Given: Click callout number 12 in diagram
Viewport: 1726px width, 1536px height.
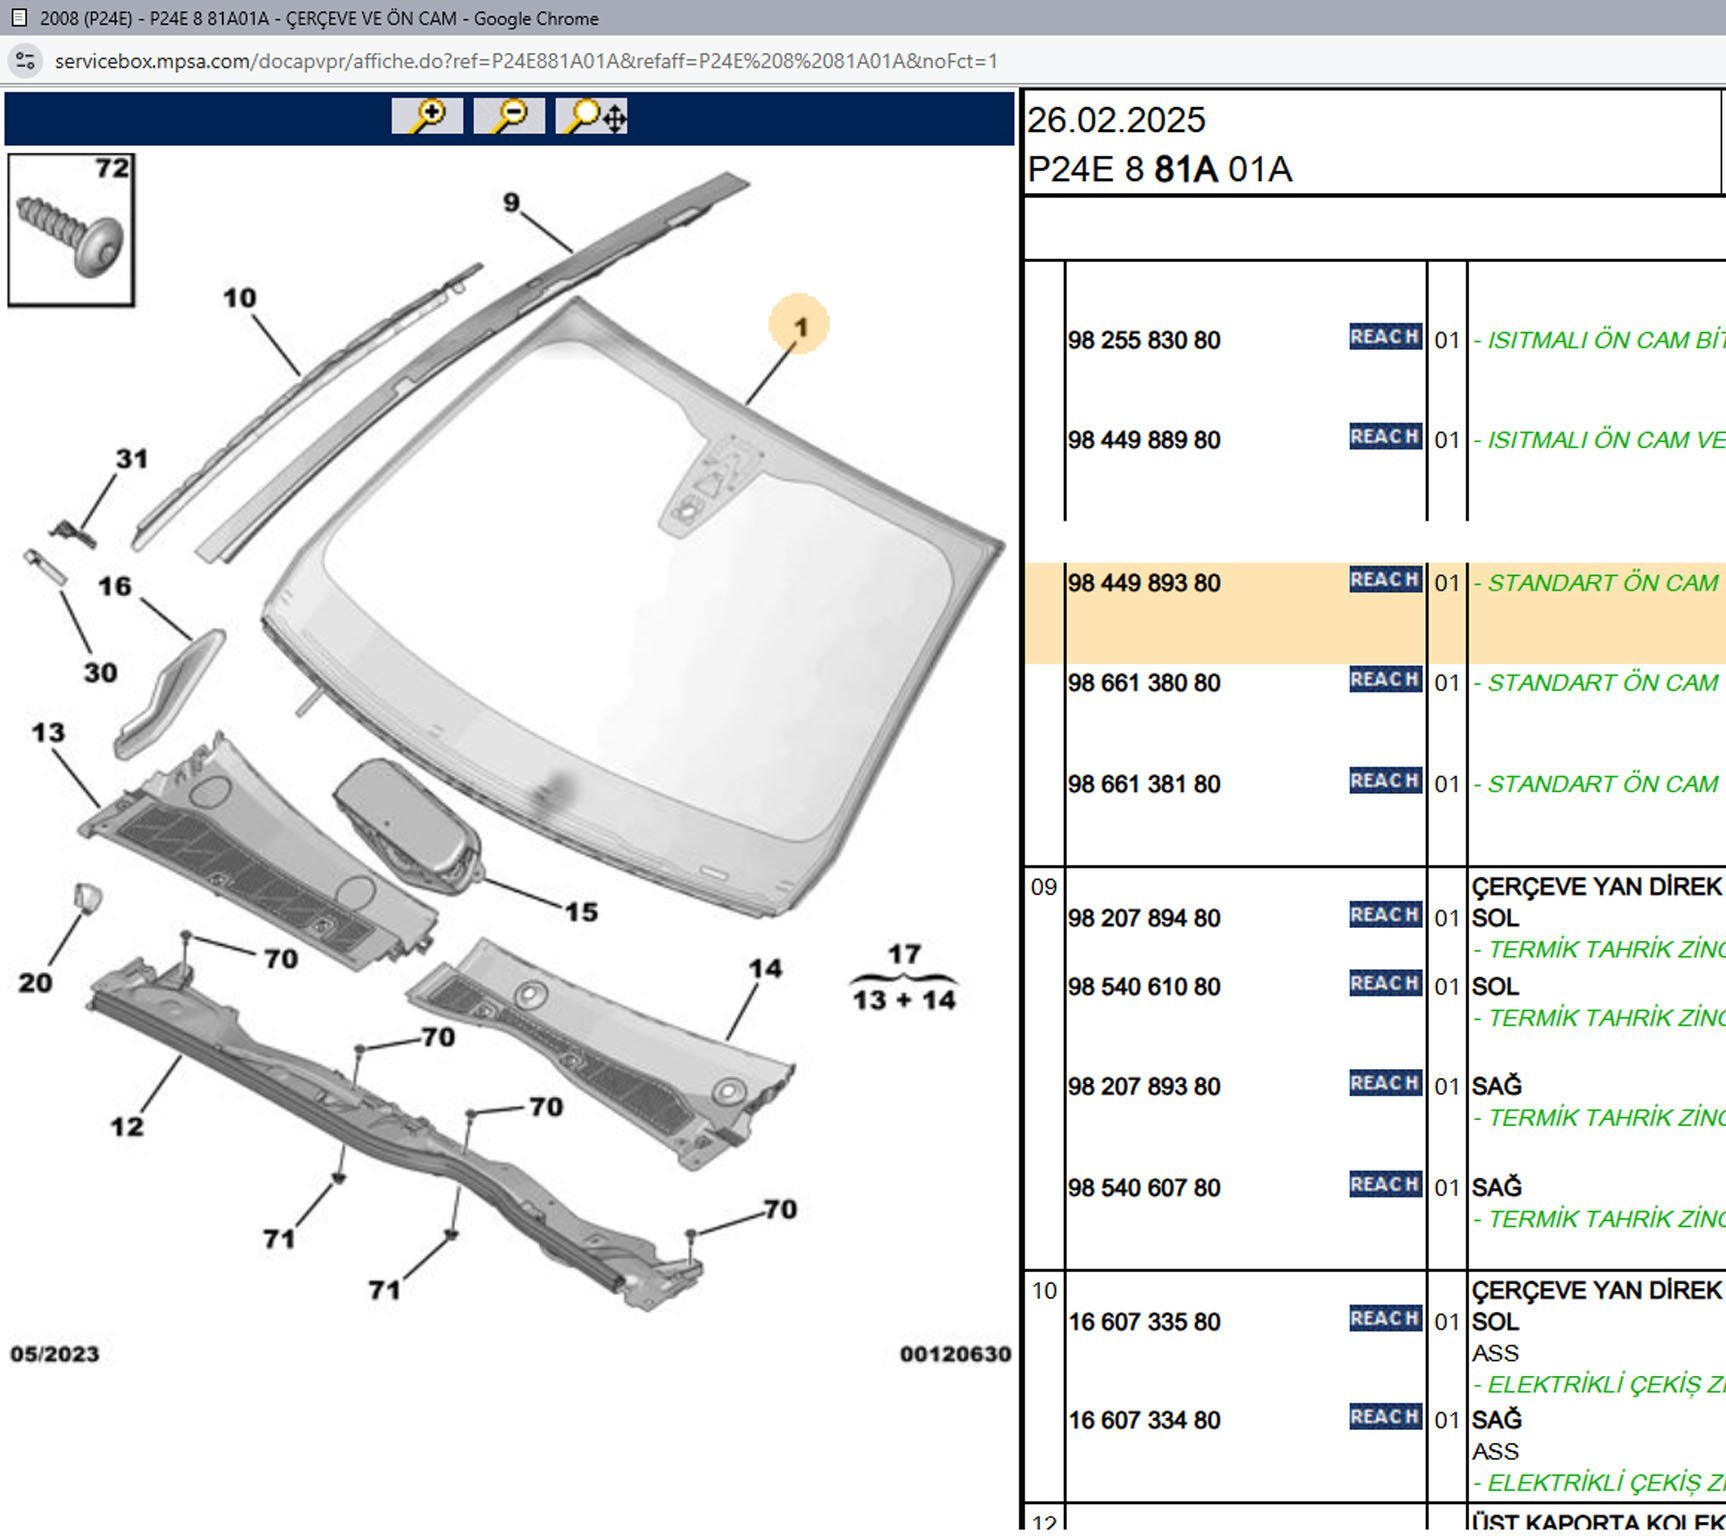Looking at the screenshot, I should [127, 1127].
